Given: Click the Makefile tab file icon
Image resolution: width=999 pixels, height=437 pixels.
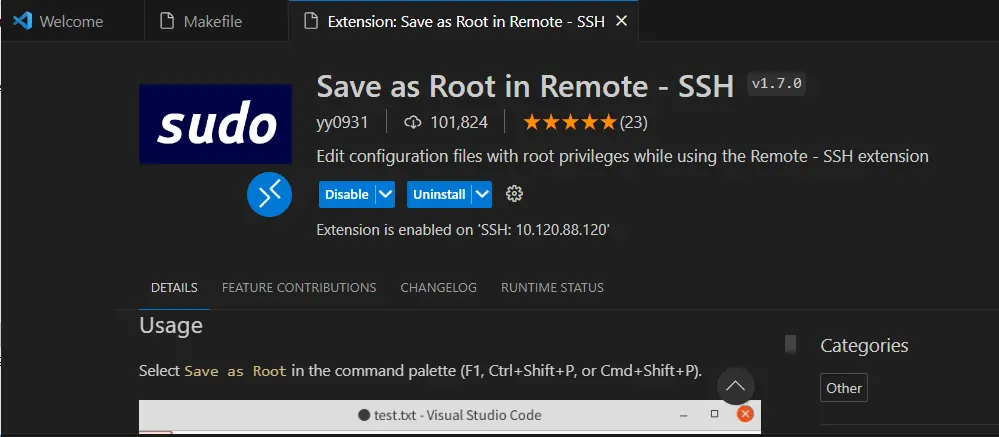Looking at the screenshot, I should pyautogui.click(x=167, y=21).
